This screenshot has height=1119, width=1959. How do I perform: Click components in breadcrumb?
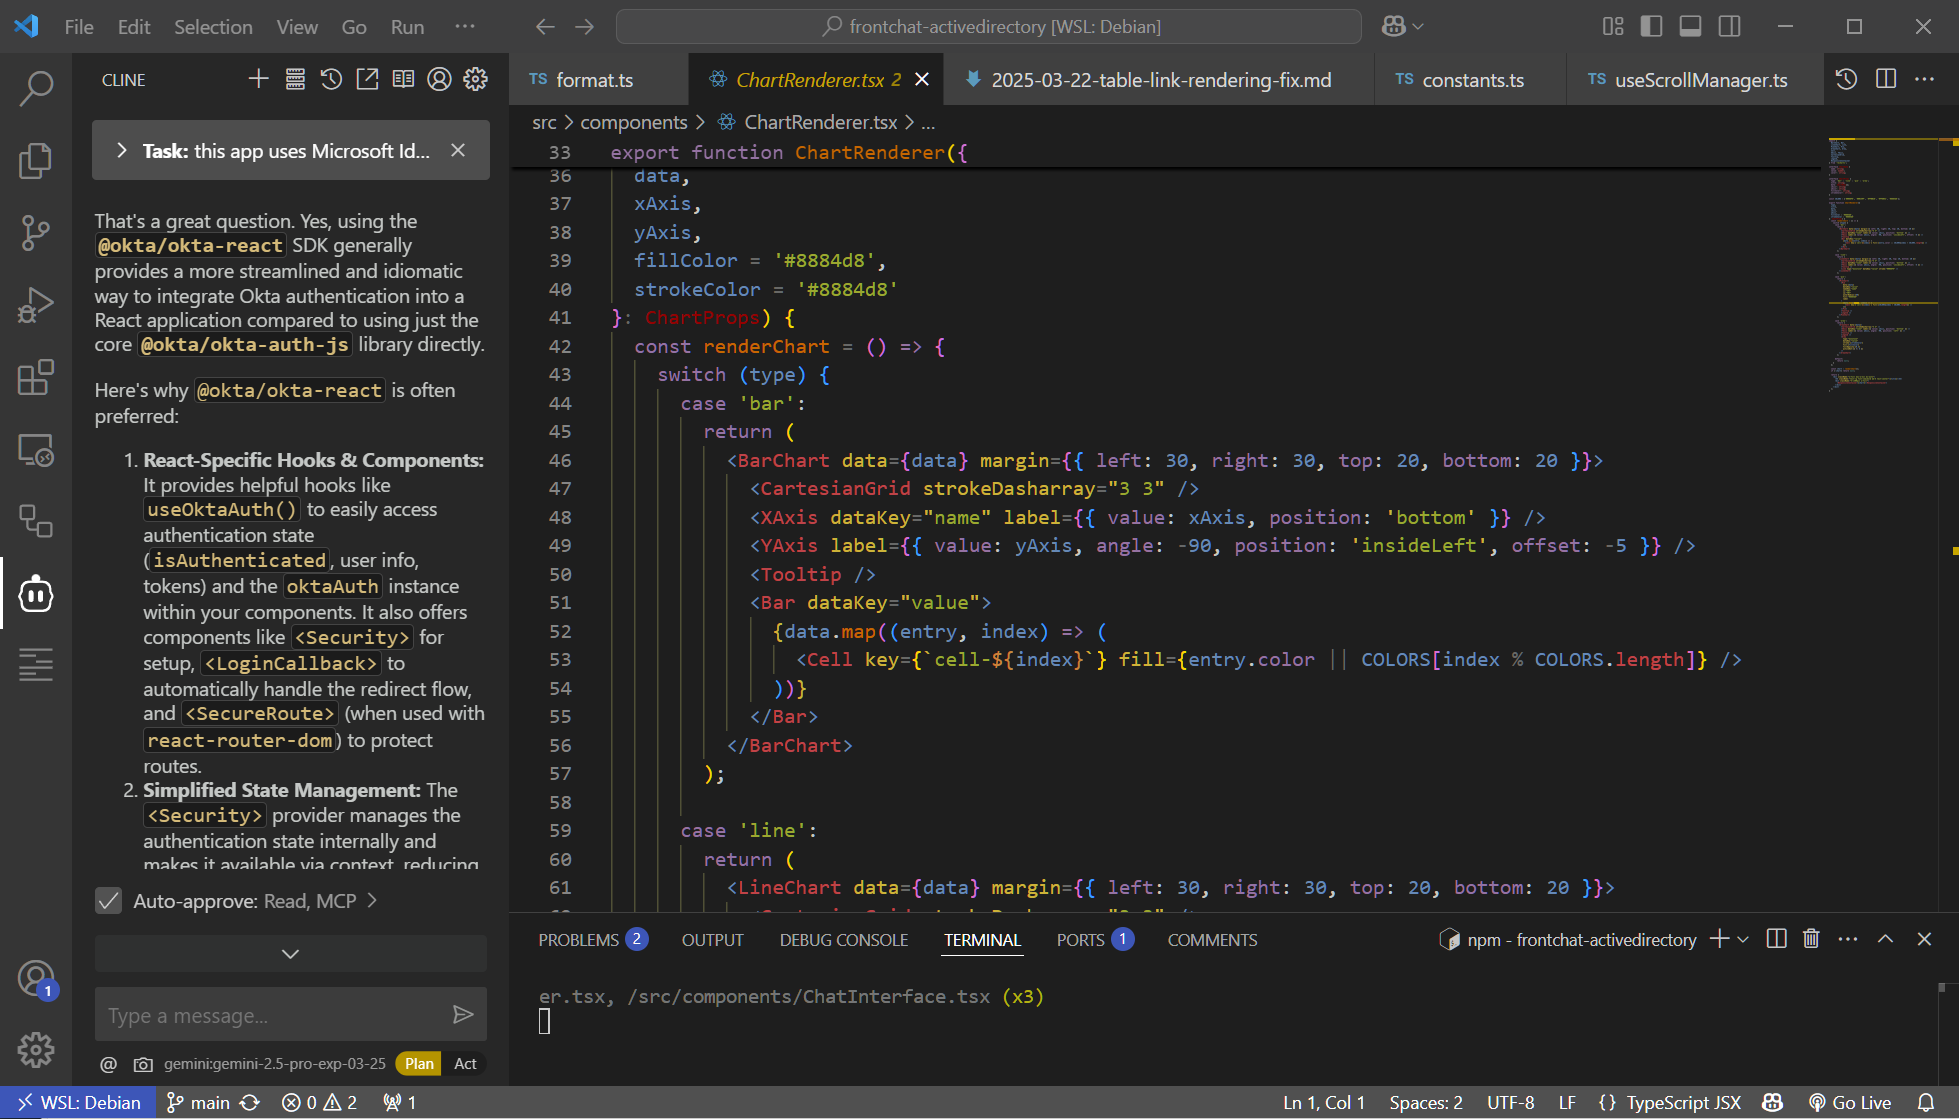pos(634,122)
